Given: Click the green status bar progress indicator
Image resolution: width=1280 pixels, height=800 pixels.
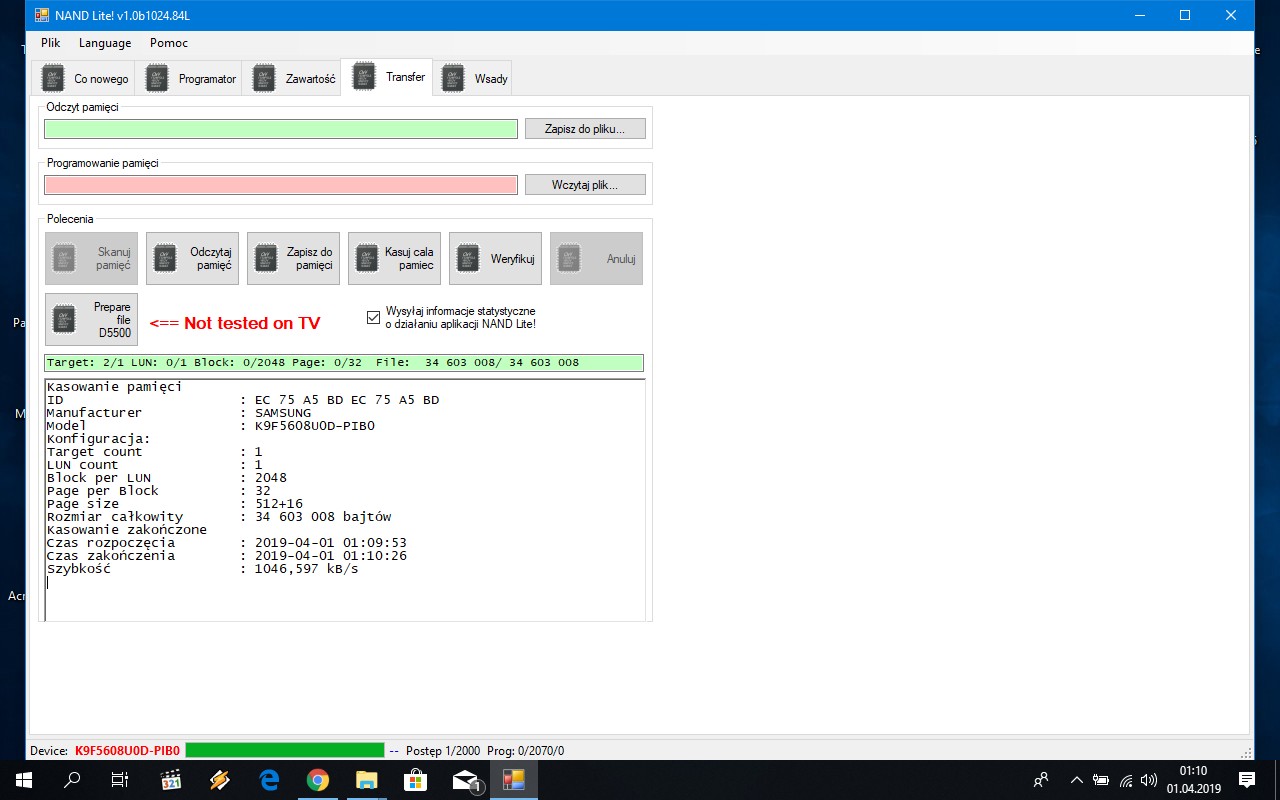Looking at the screenshot, I should (285, 750).
